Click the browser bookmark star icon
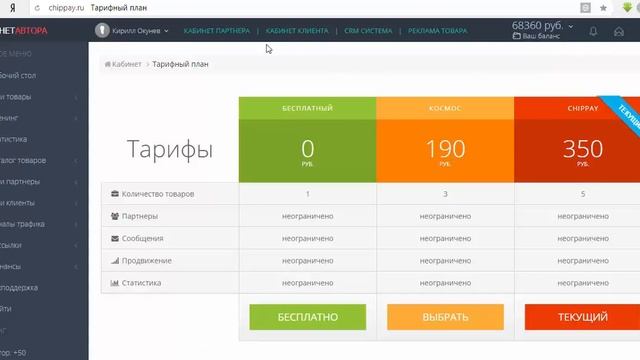 click(603, 8)
